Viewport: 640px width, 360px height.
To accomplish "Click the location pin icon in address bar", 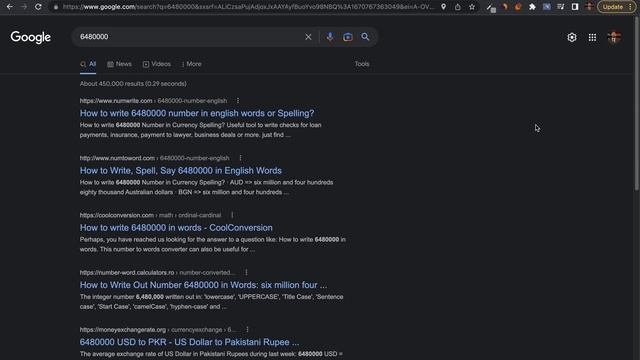I will pos(443,7).
